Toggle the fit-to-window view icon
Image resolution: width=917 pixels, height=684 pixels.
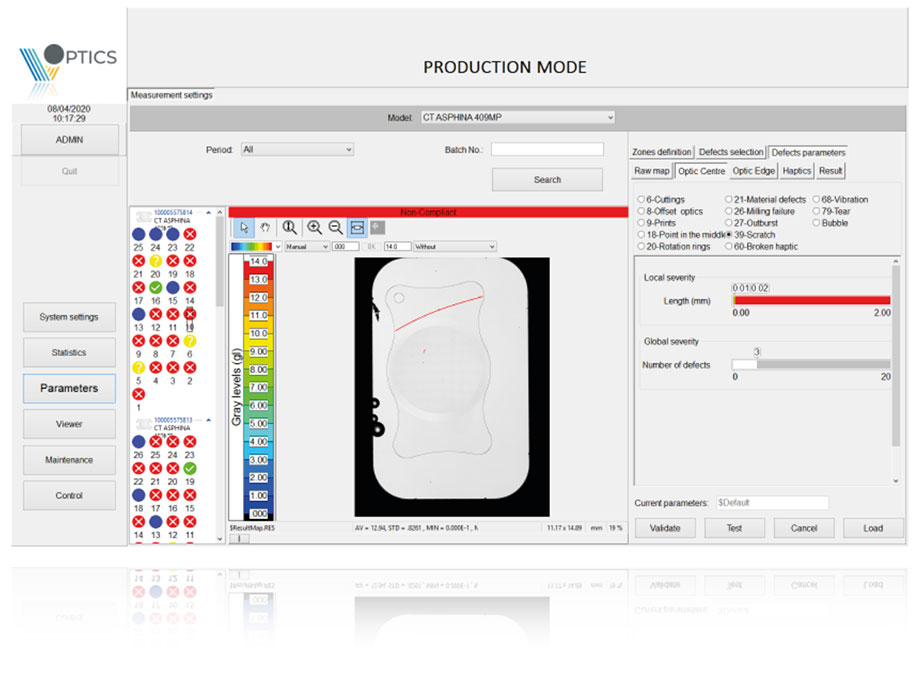pos(357,227)
